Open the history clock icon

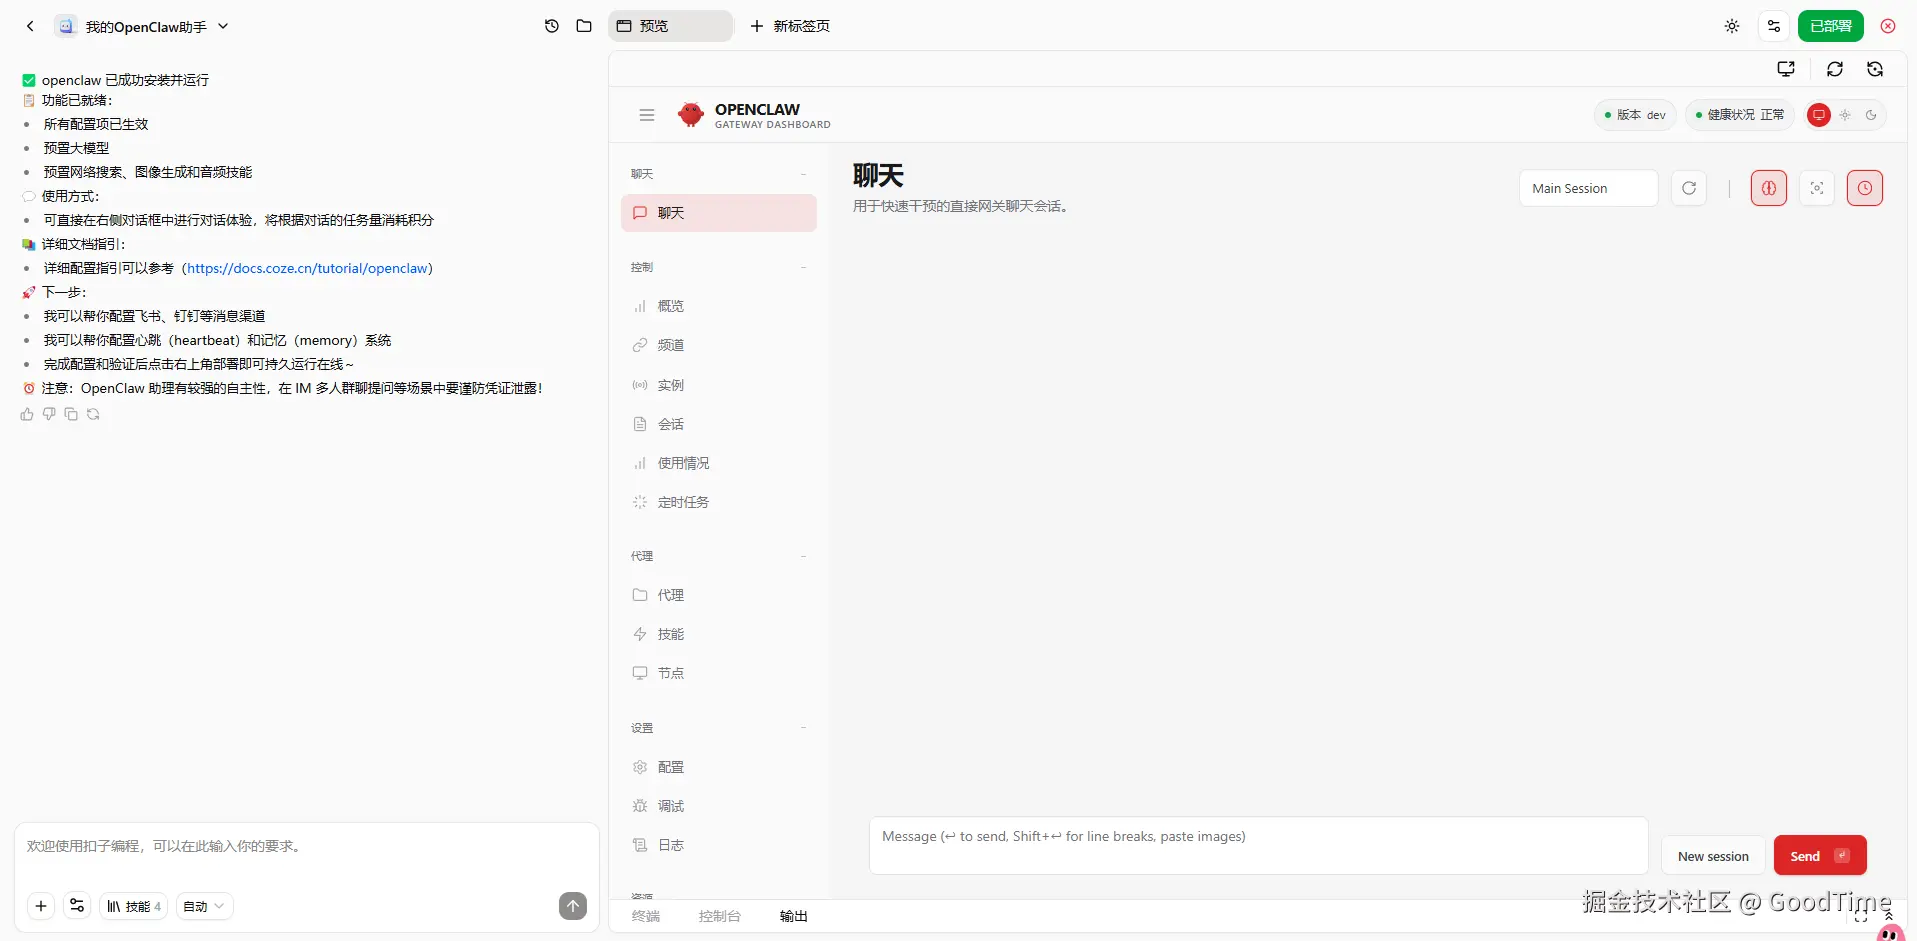pos(552,26)
